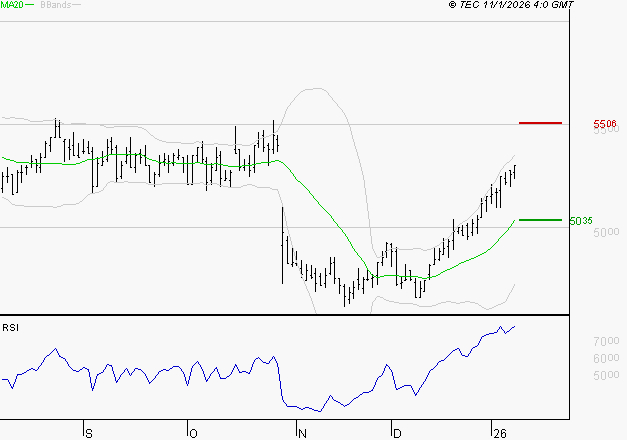Click the 5000 price axis label
The image size is (627, 440).
click(x=606, y=232)
